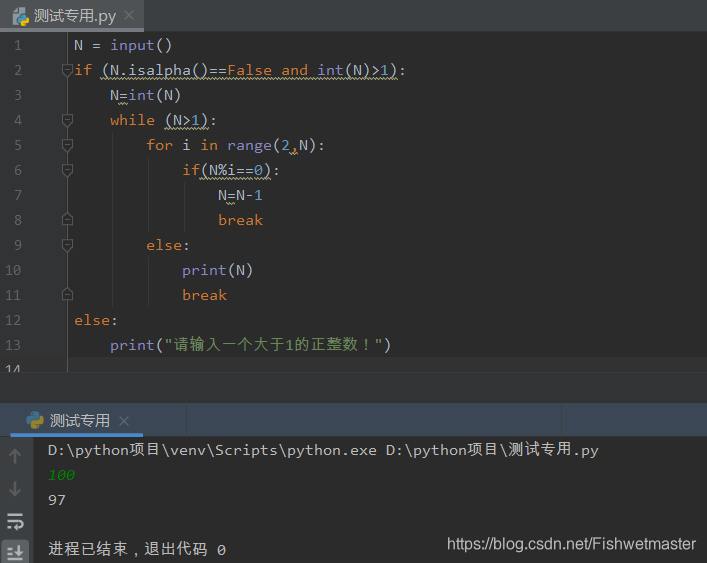Click the scroll-to-end console icon

(15, 551)
